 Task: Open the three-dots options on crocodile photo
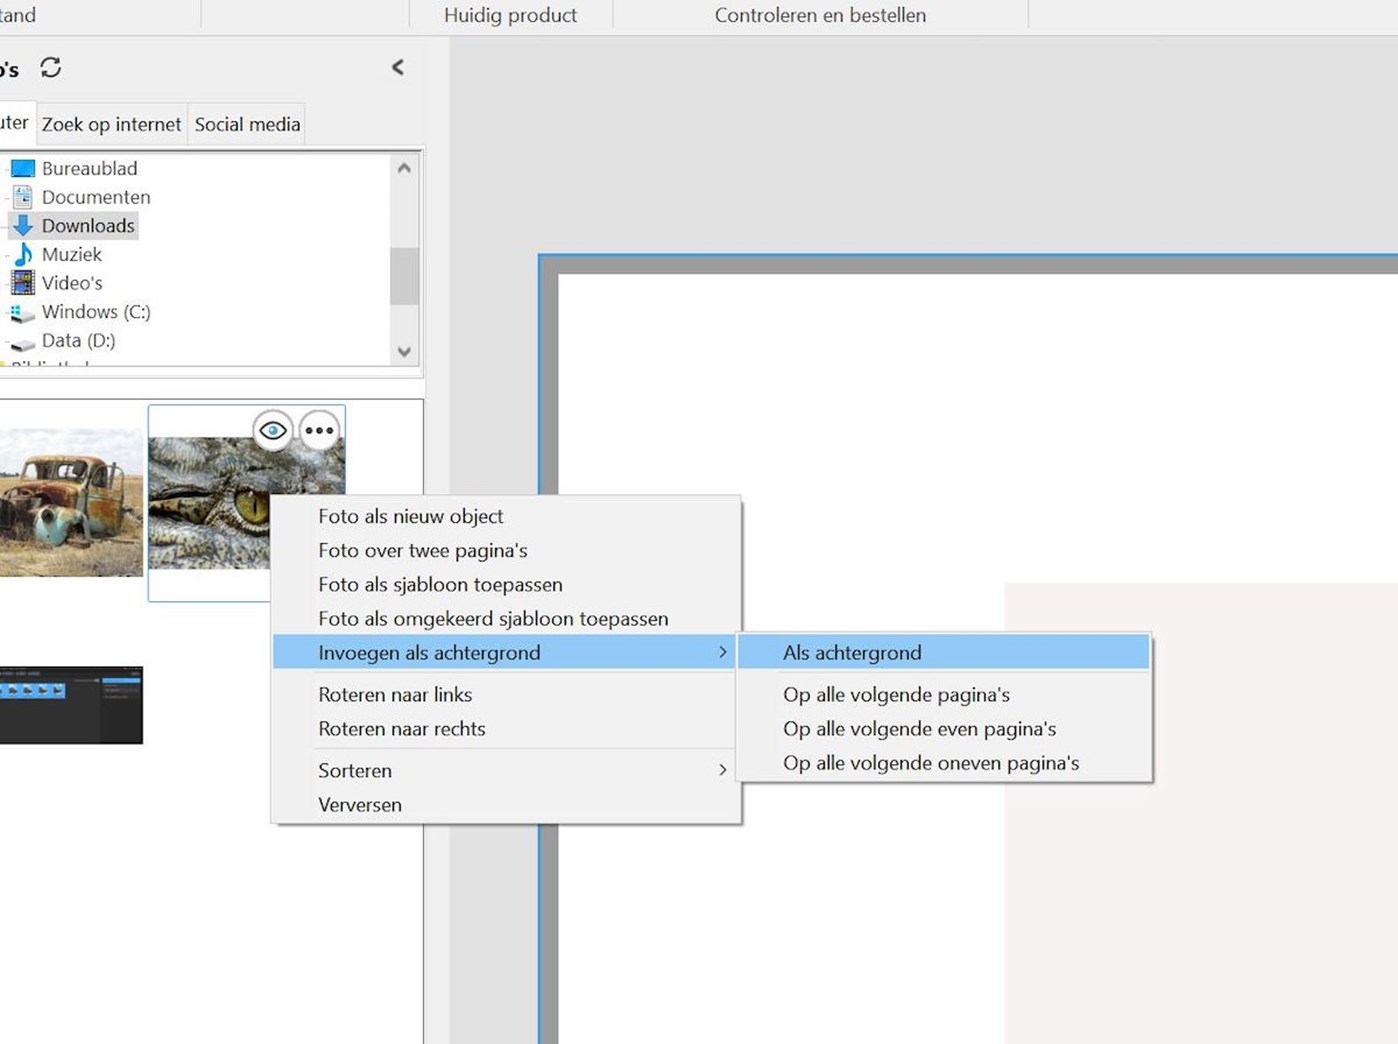click(319, 431)
